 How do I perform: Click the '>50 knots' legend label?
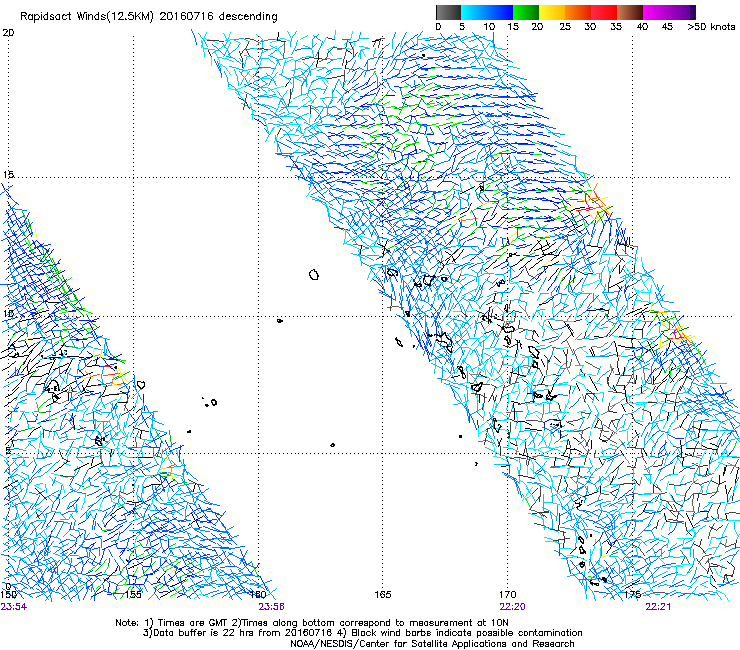pyautogui.click(x=712, y=27)
